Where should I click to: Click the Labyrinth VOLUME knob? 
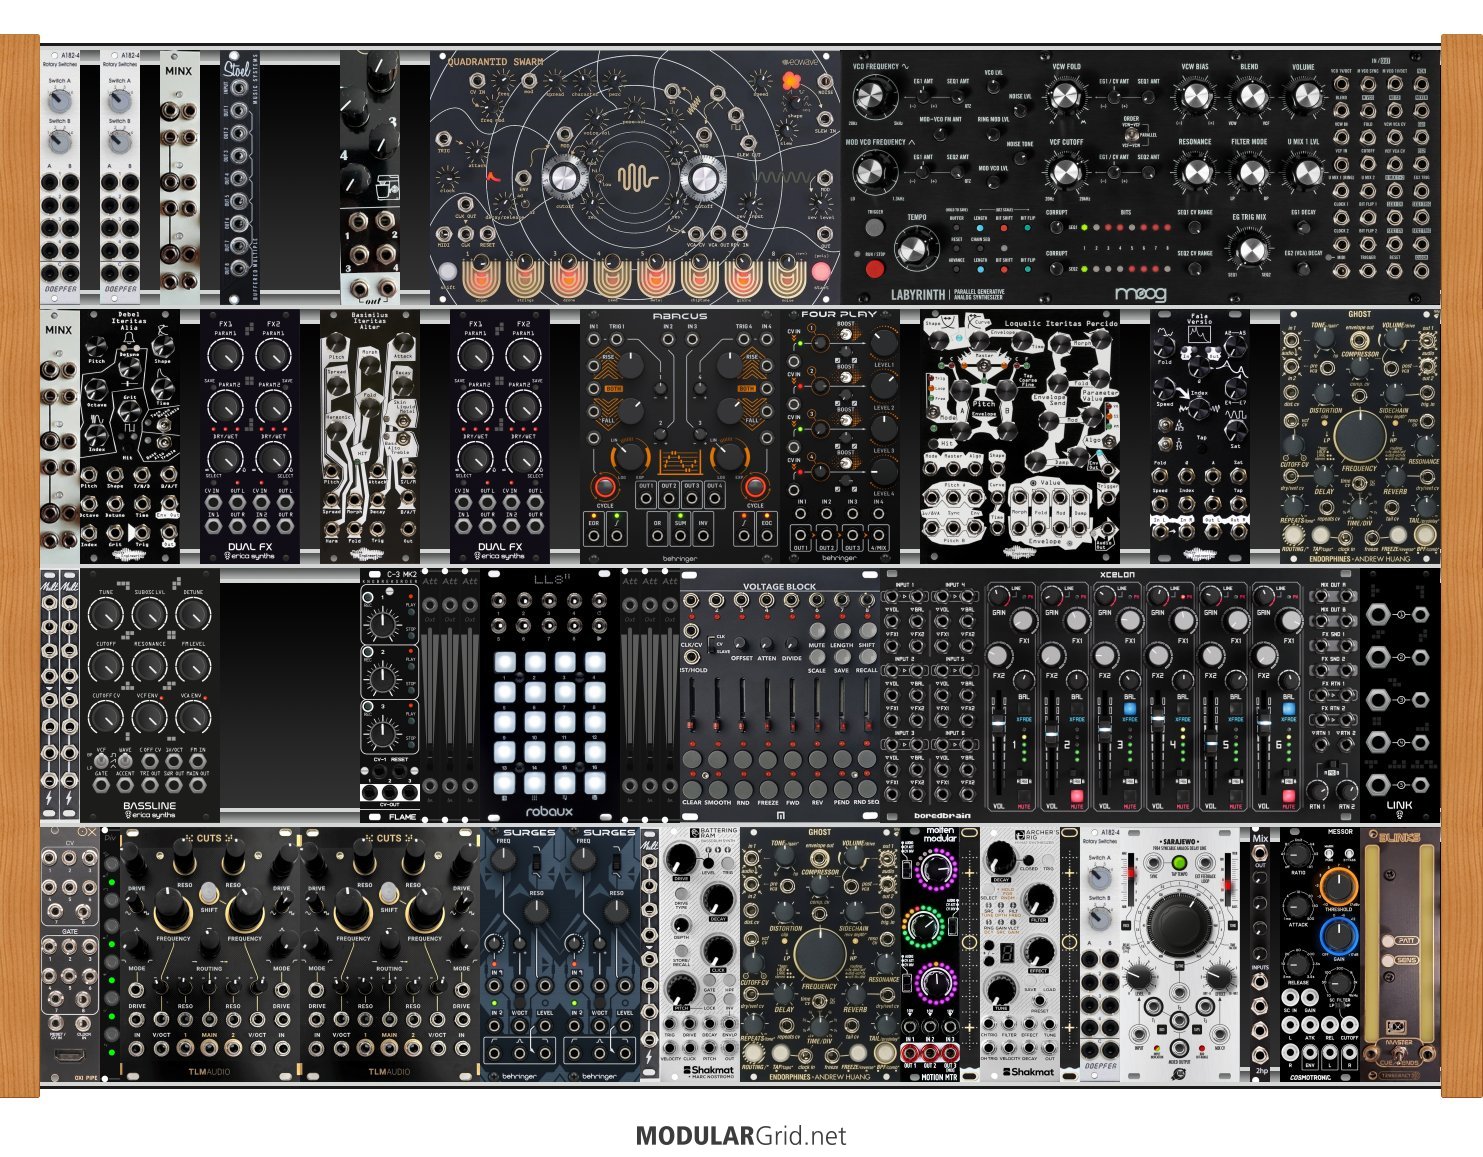(x=1304, y=96)
